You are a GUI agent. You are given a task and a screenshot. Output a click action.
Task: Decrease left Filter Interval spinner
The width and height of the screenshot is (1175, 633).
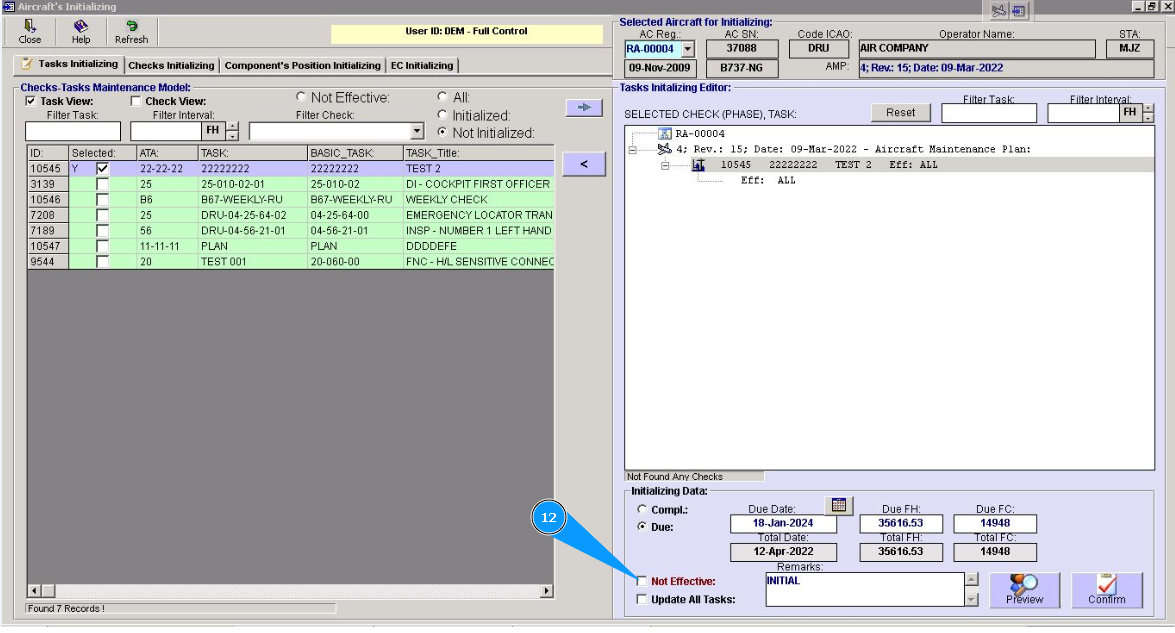click(232, 136)
